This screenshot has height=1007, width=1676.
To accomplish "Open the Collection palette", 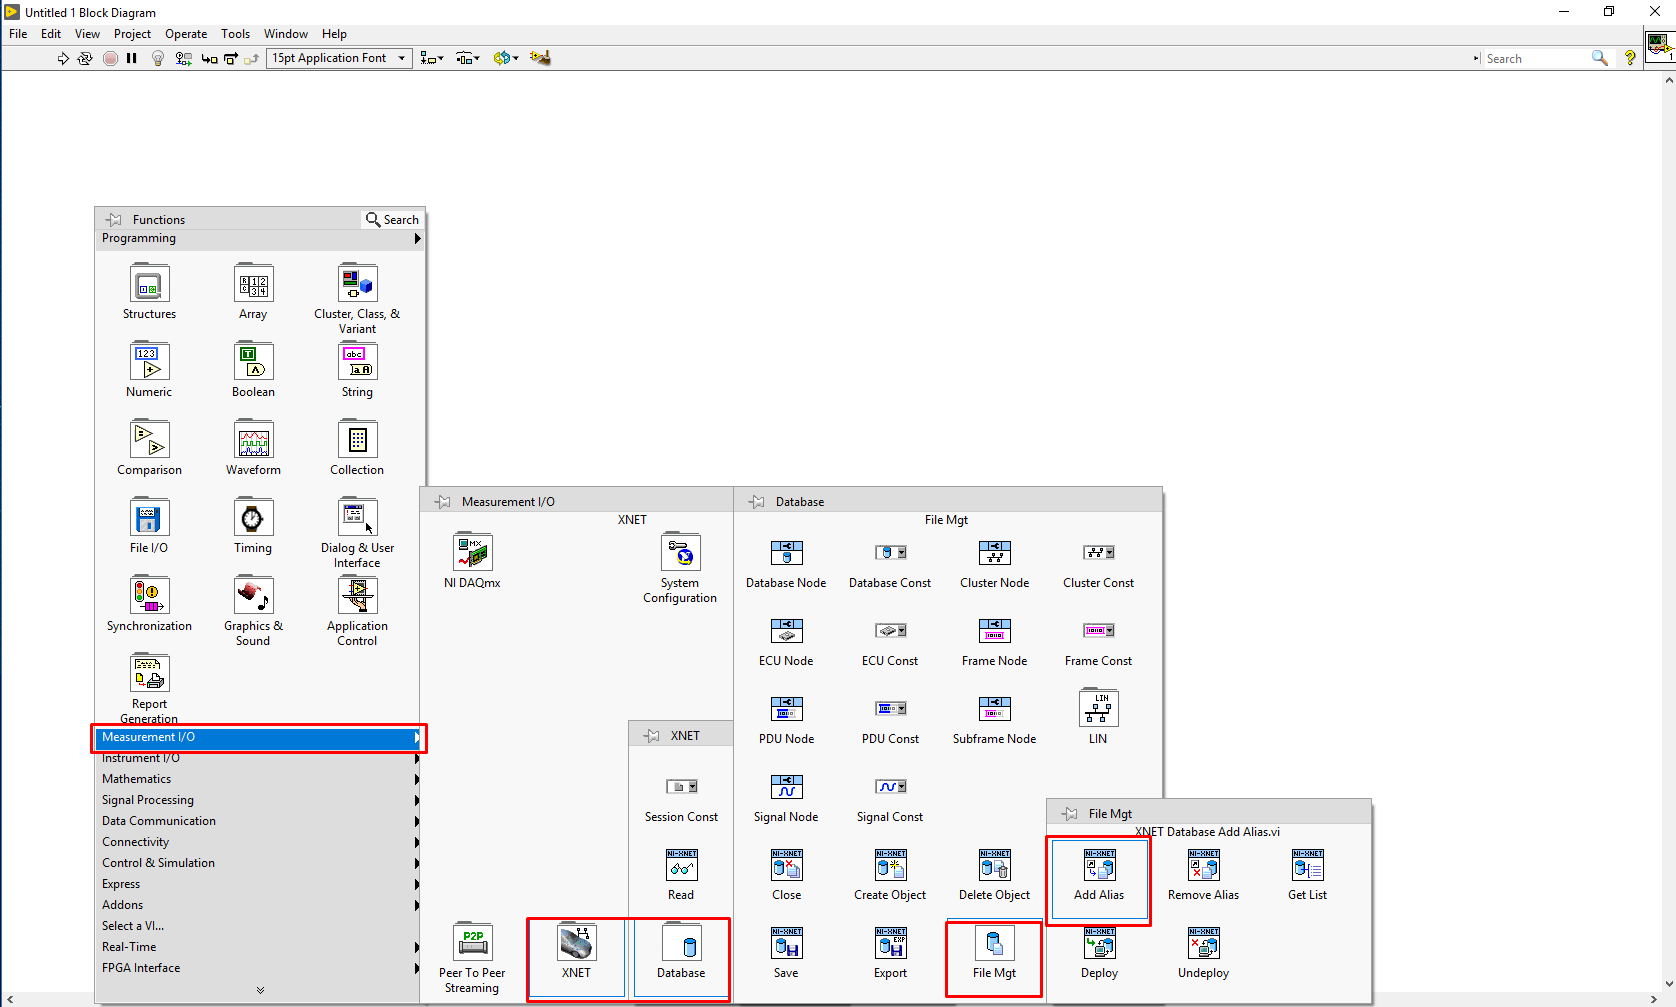I will point(357,440).
